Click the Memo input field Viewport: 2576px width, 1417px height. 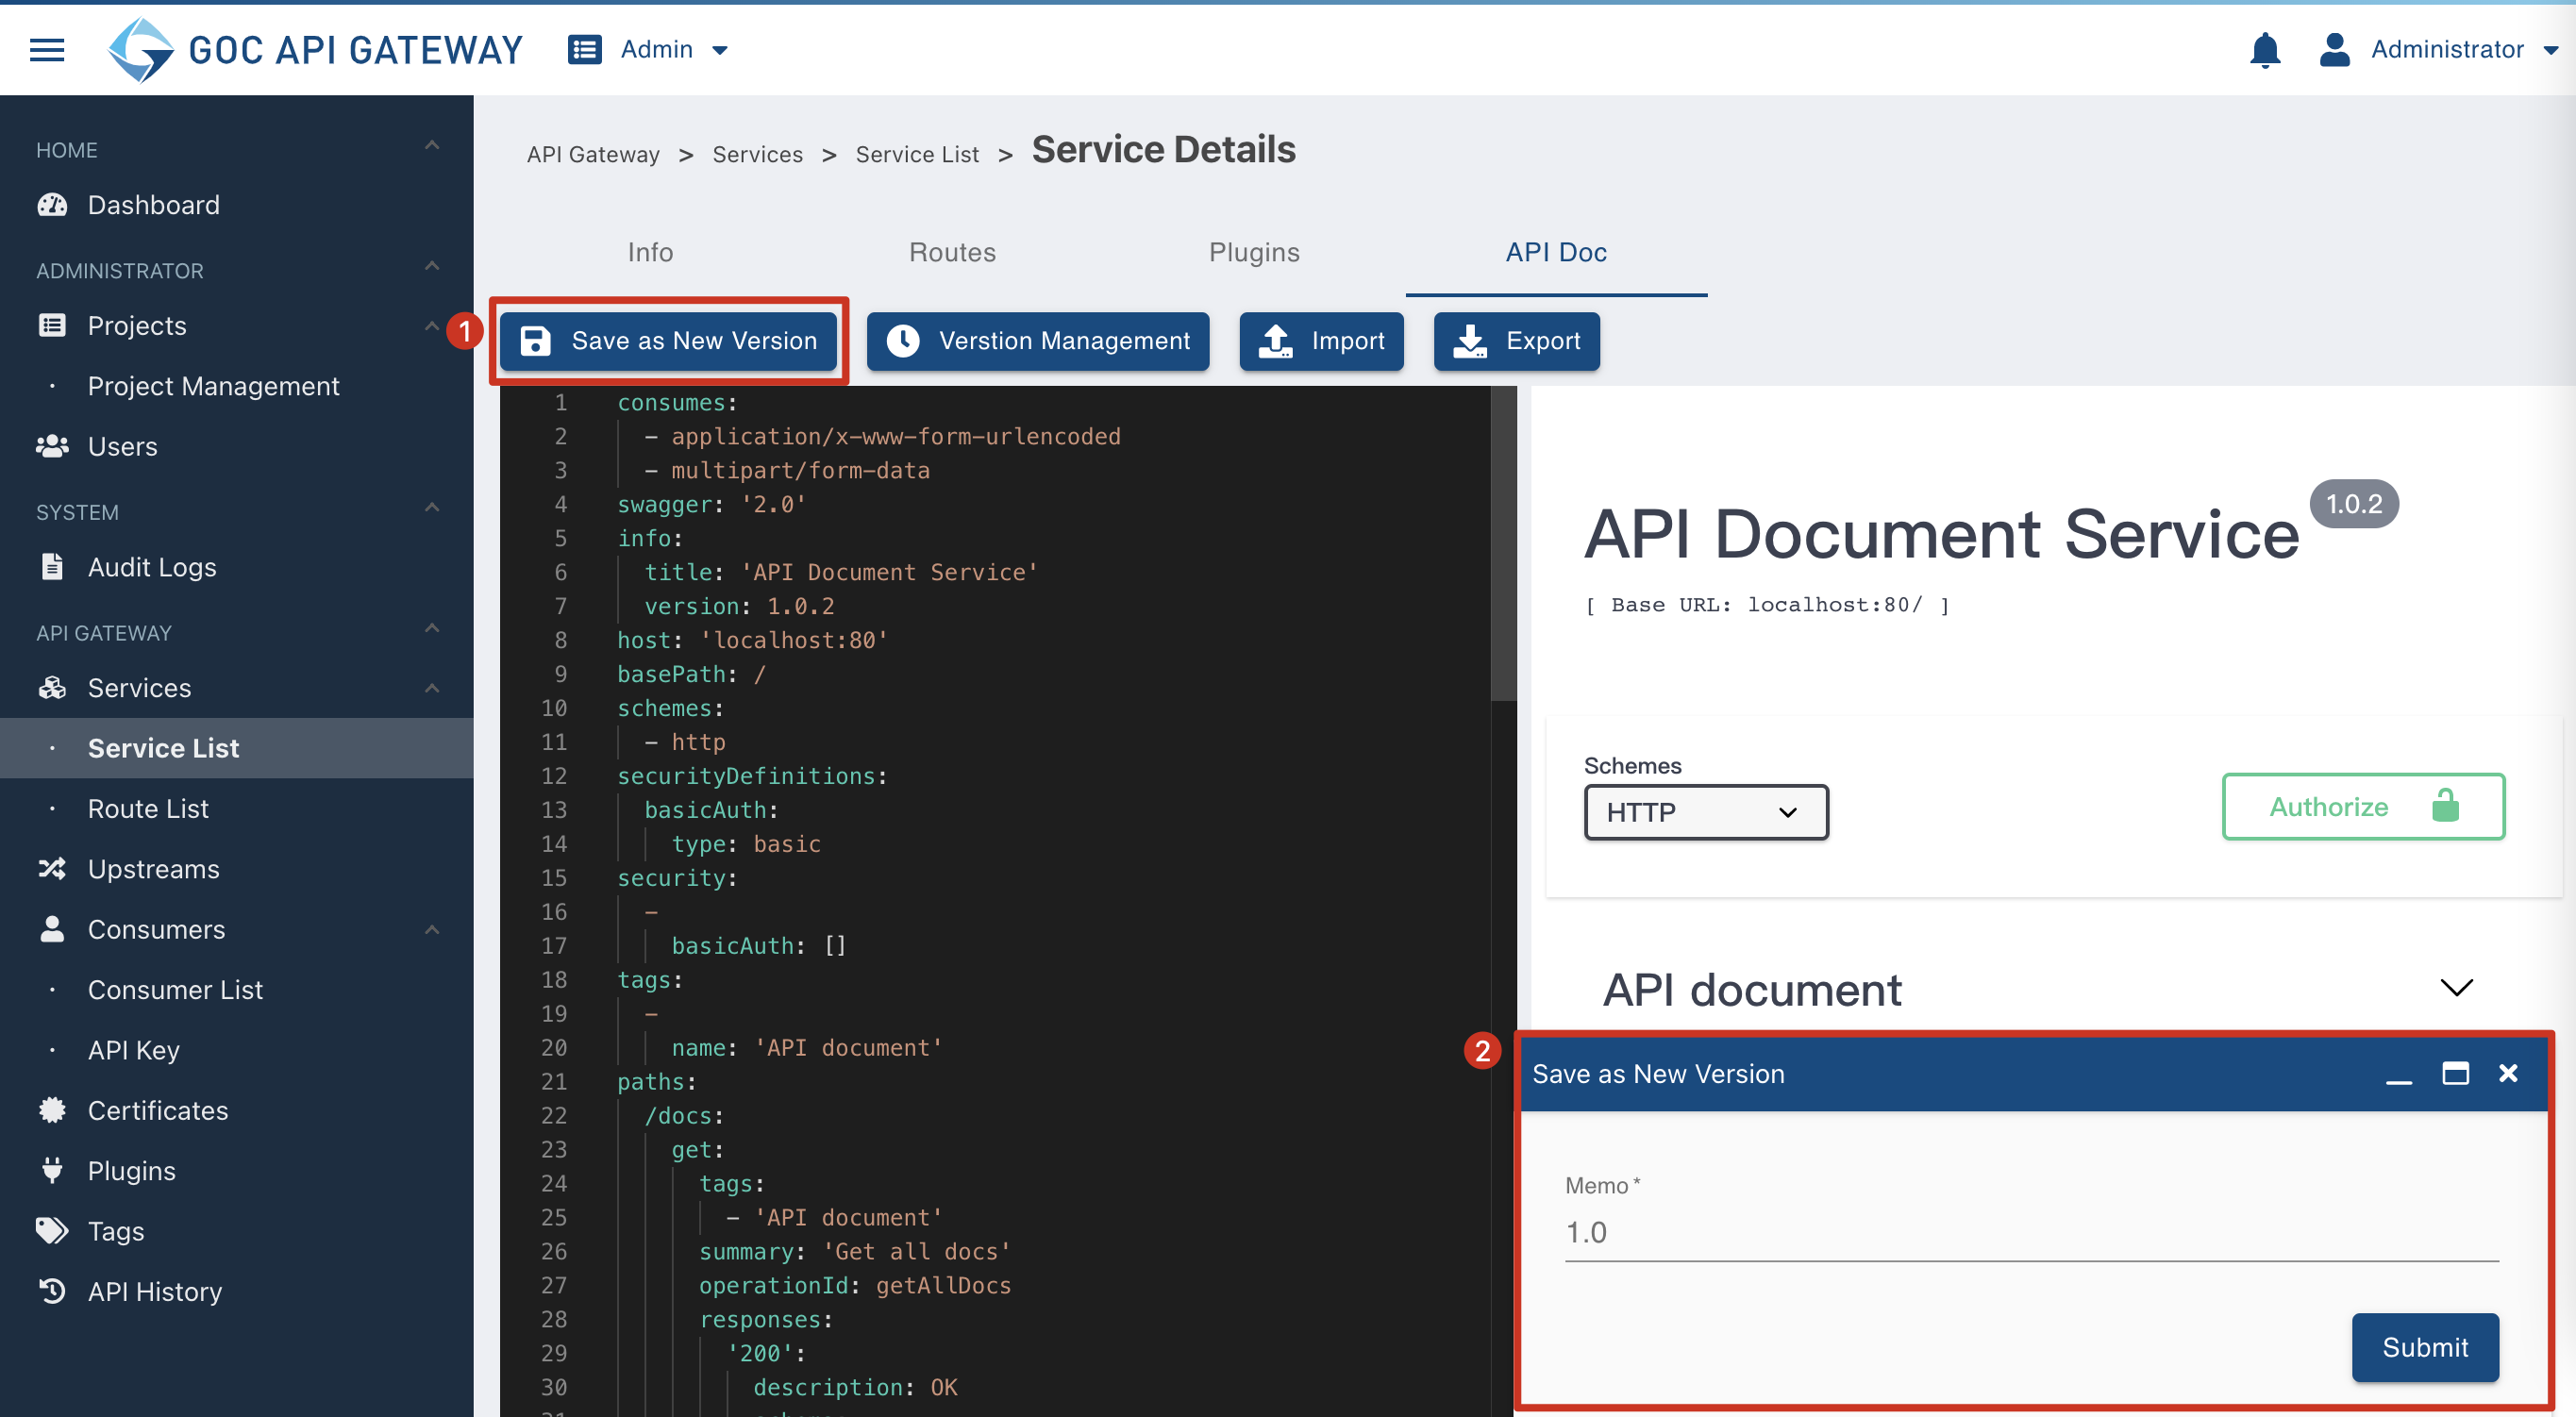tap(2031, 1233)
